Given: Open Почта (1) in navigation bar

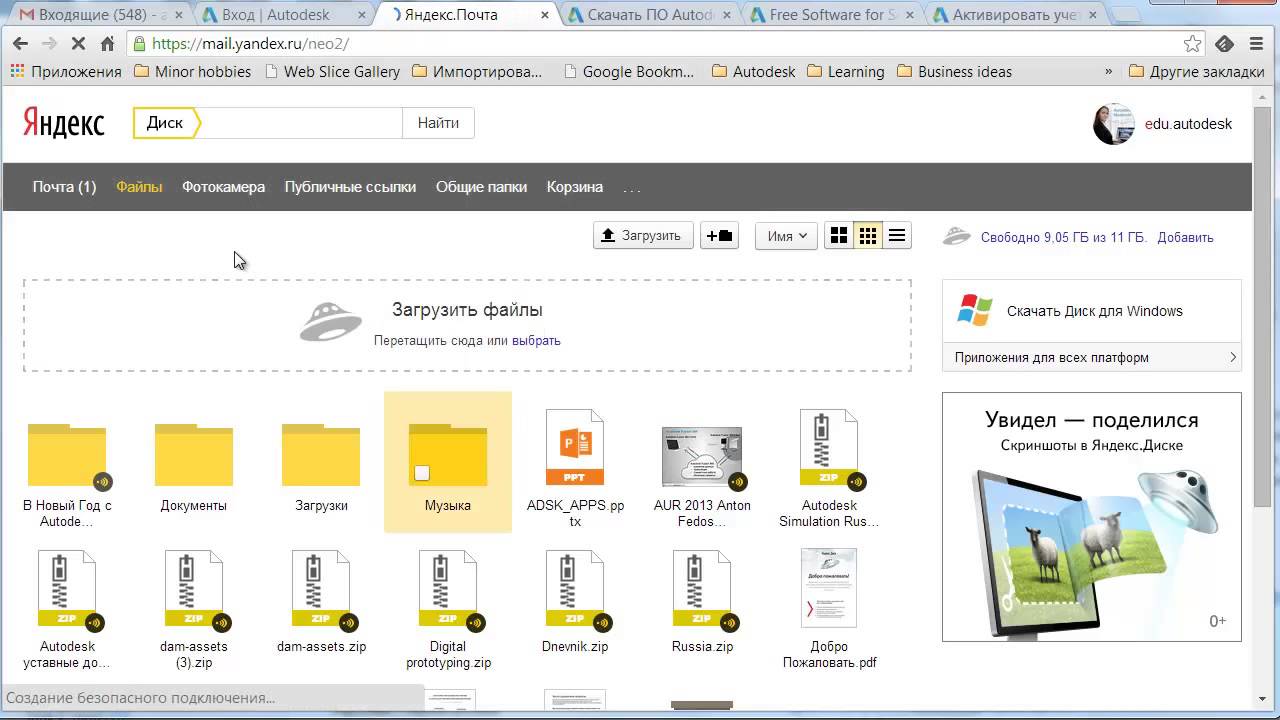Looking at the screenshot, I should pos(64,187).
